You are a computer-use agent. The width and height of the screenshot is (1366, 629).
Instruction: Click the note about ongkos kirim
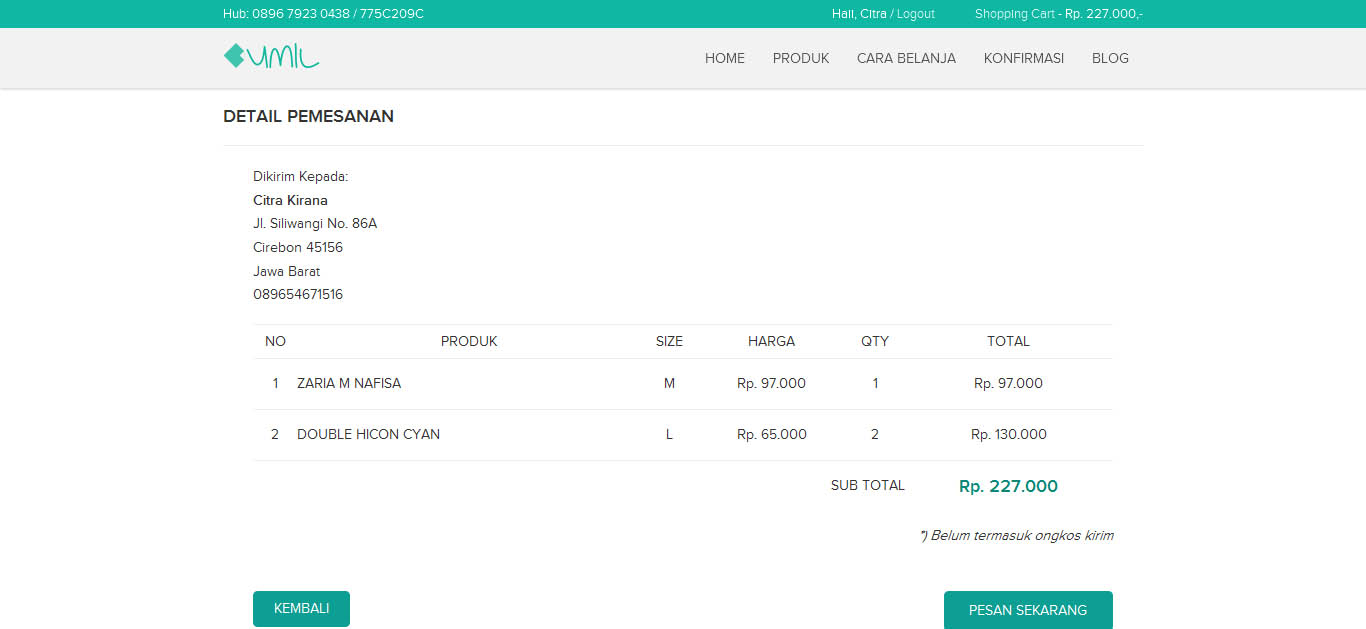[1016, 535]
